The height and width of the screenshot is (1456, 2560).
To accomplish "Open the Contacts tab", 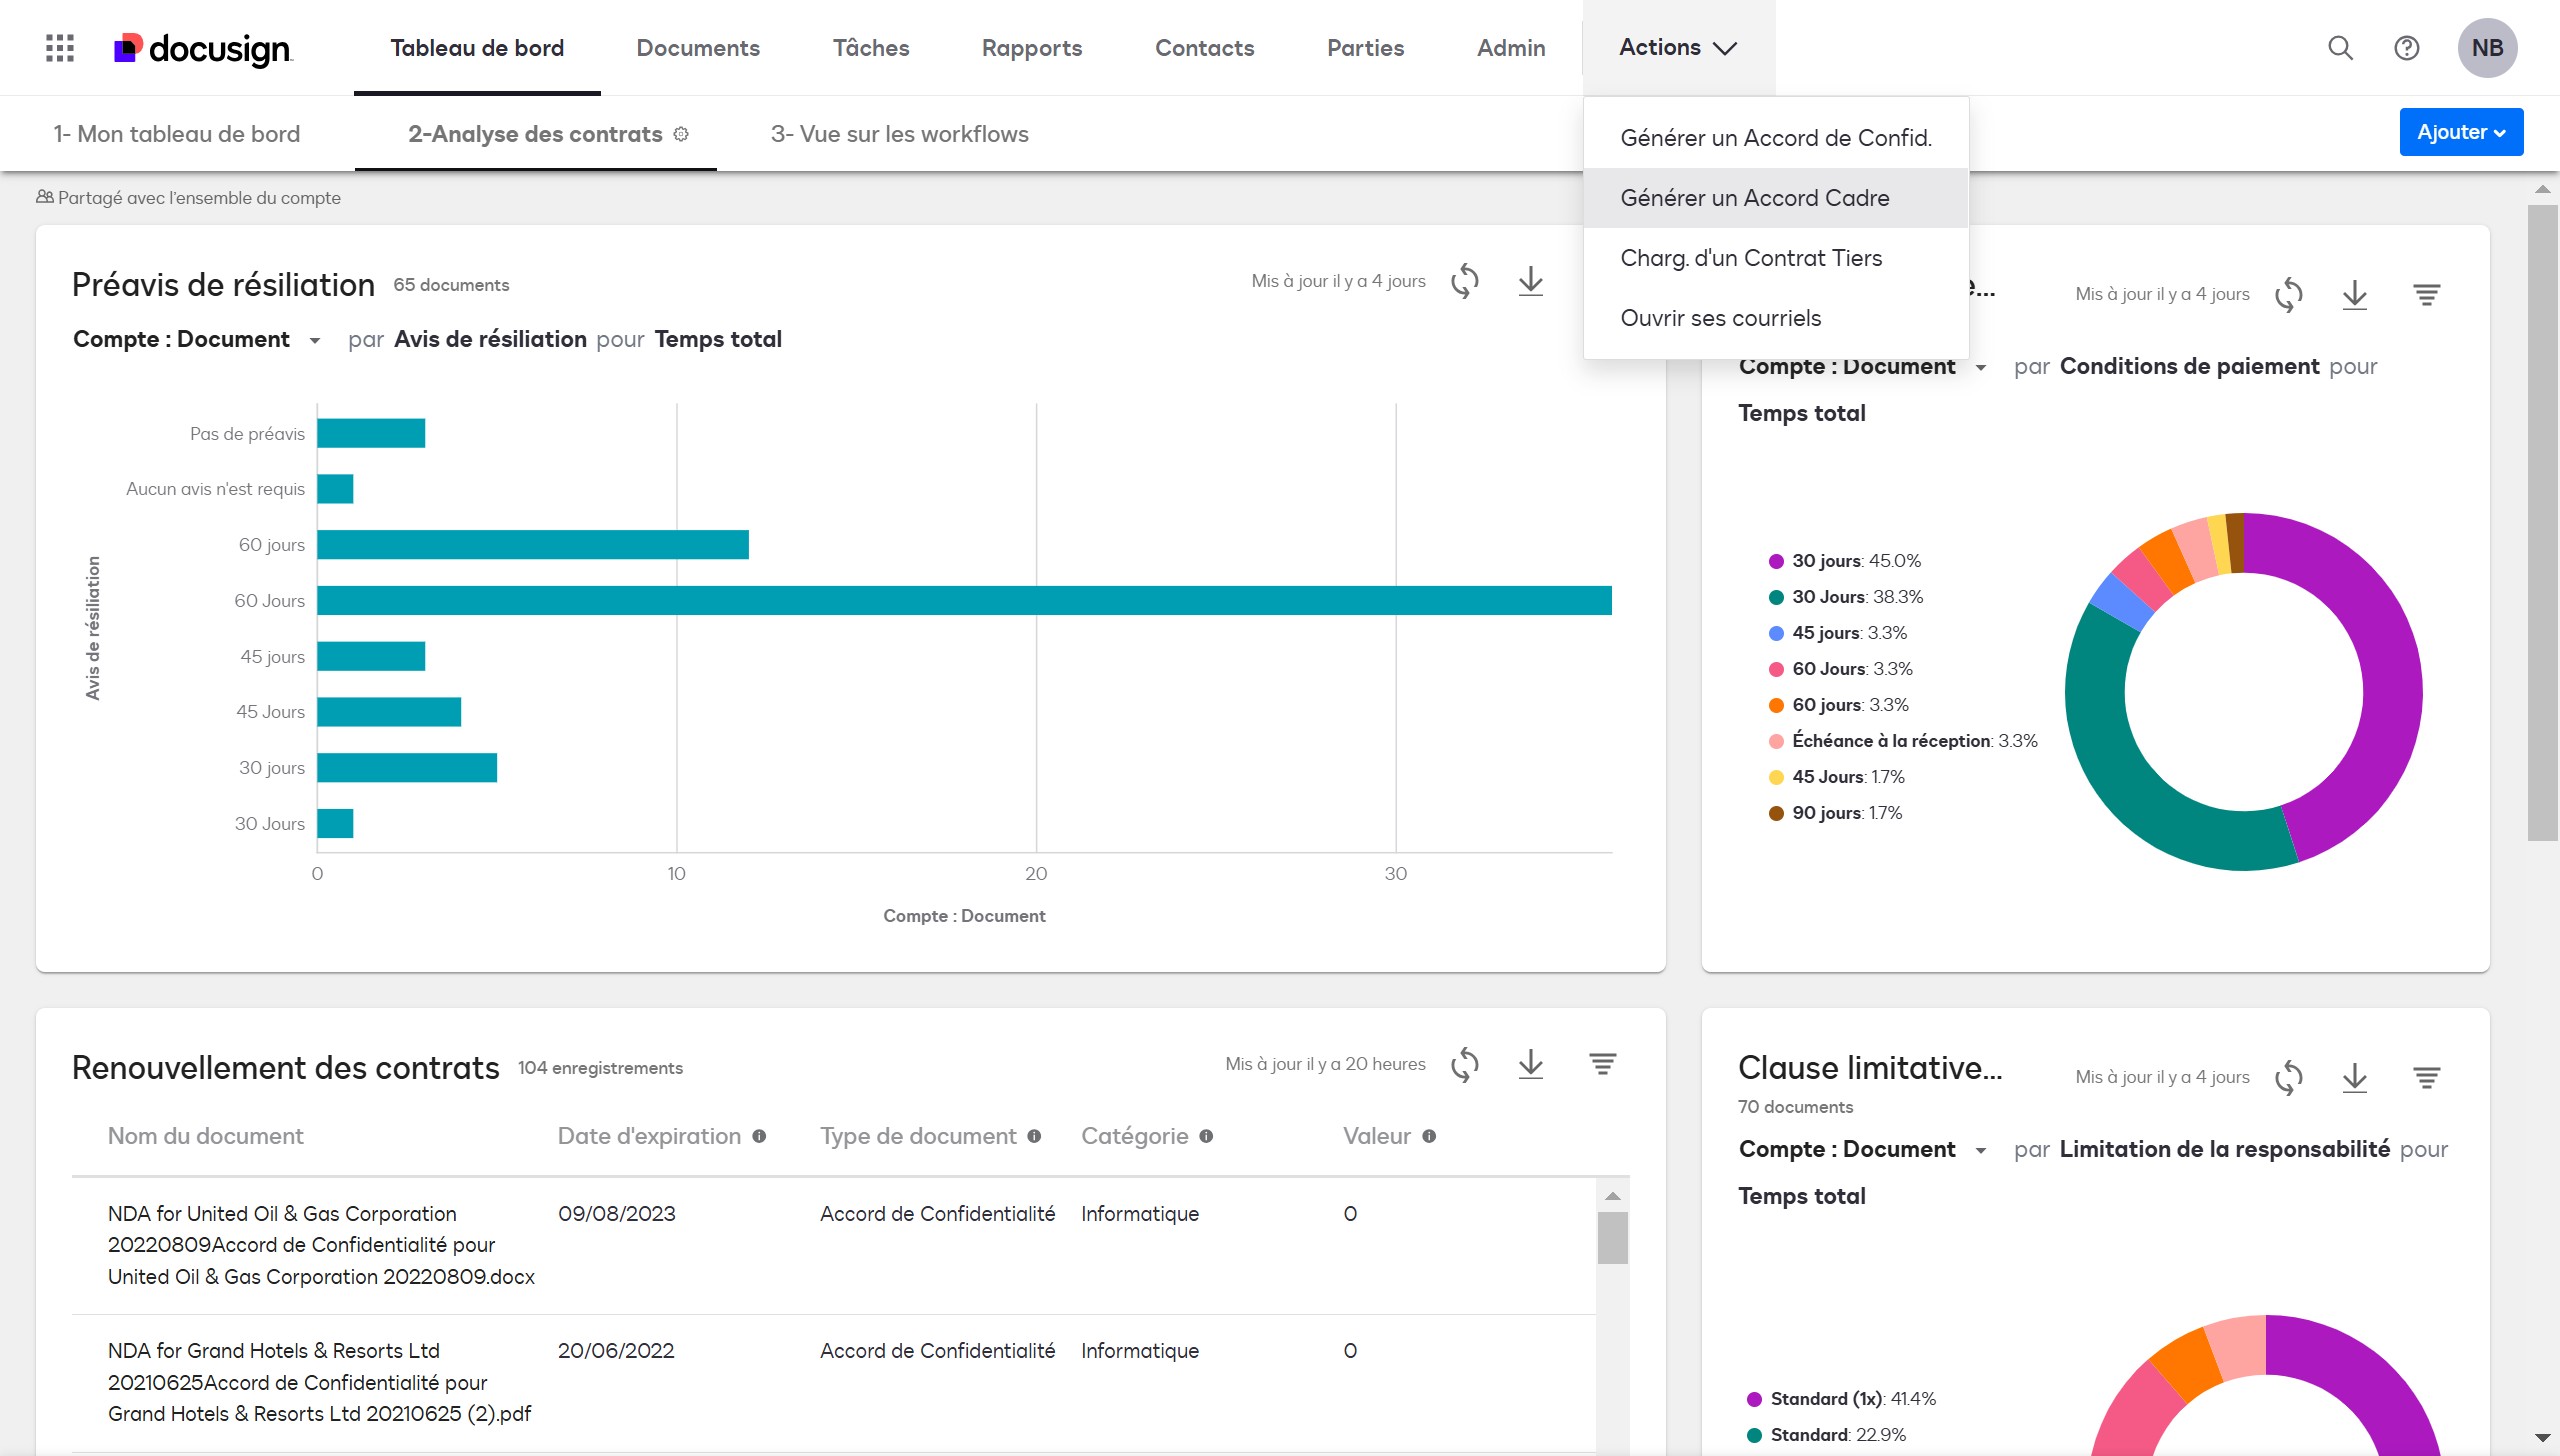I will tap(1204, 48).
